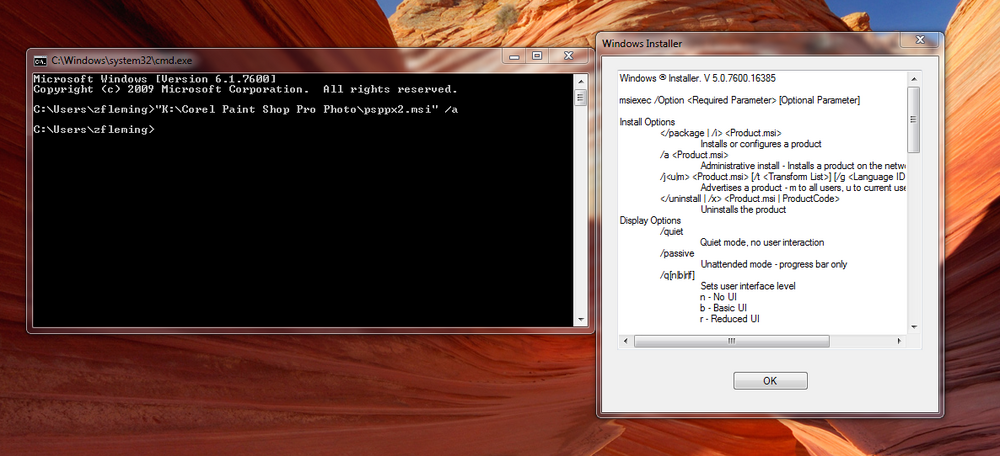Click the Windows Installer version line
1000x456 pixels.
(698, 78)
